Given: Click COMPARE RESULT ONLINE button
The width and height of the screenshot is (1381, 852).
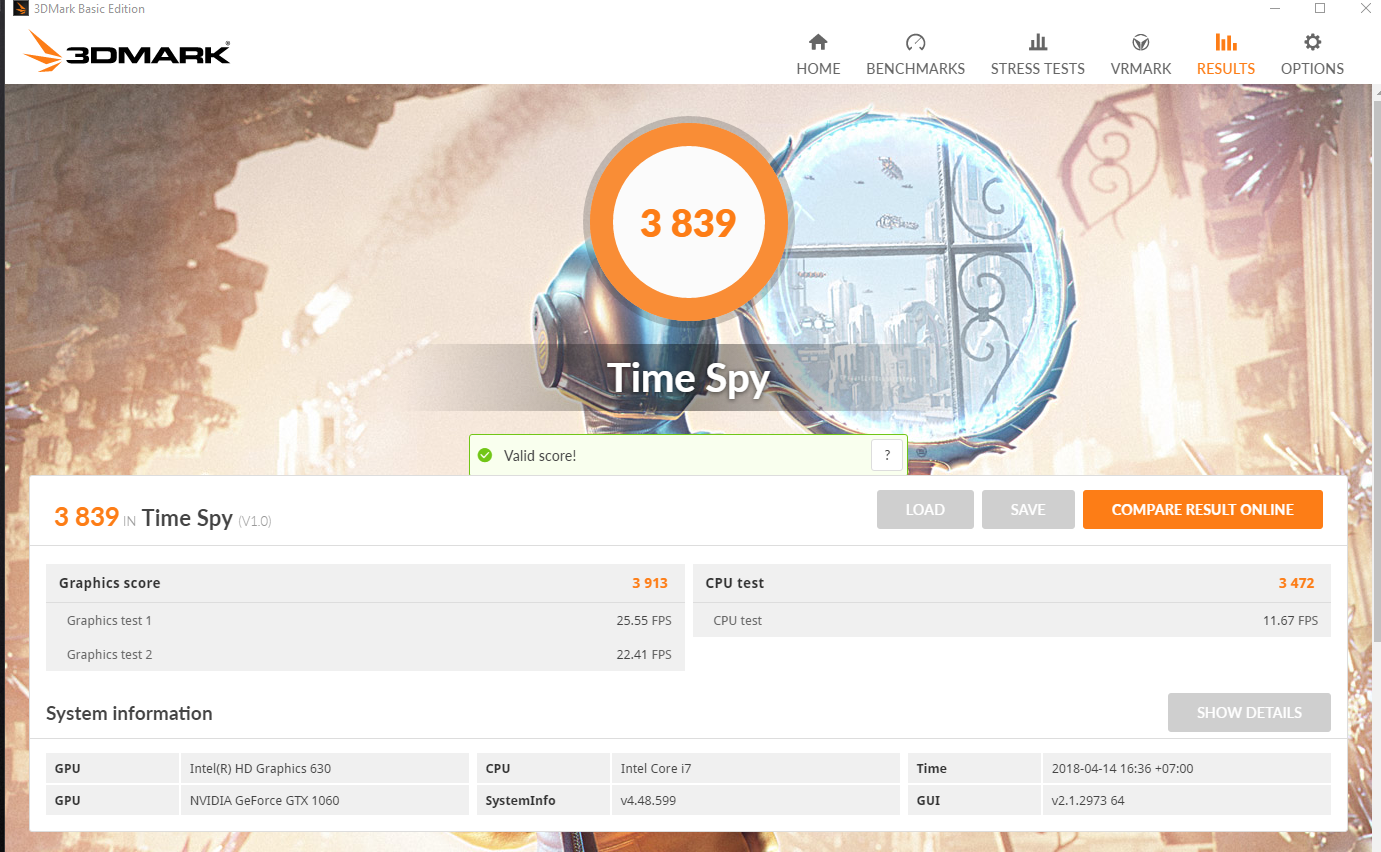Looking at the screenshot, I should pos(1203,510).
